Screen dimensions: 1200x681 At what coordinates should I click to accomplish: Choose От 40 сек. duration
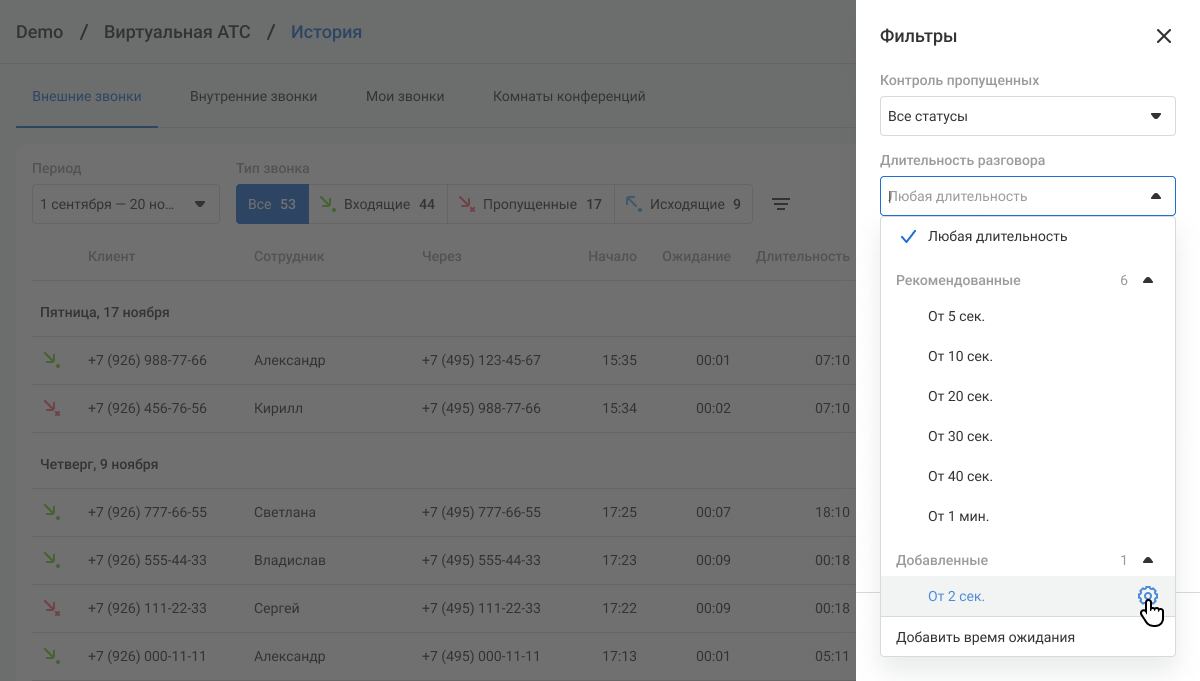(x=1028, y=476)
